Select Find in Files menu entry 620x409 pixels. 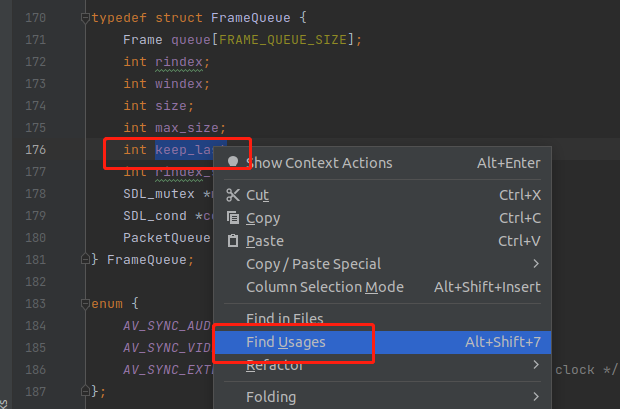click(285, 318)
